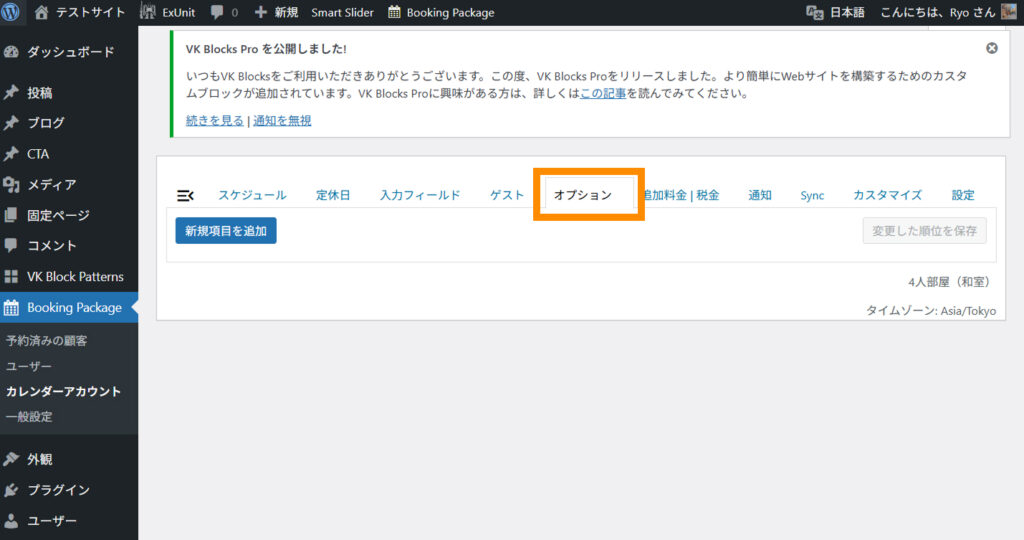Open 予約済みの顧客 submenu item

tap(46, 341)
